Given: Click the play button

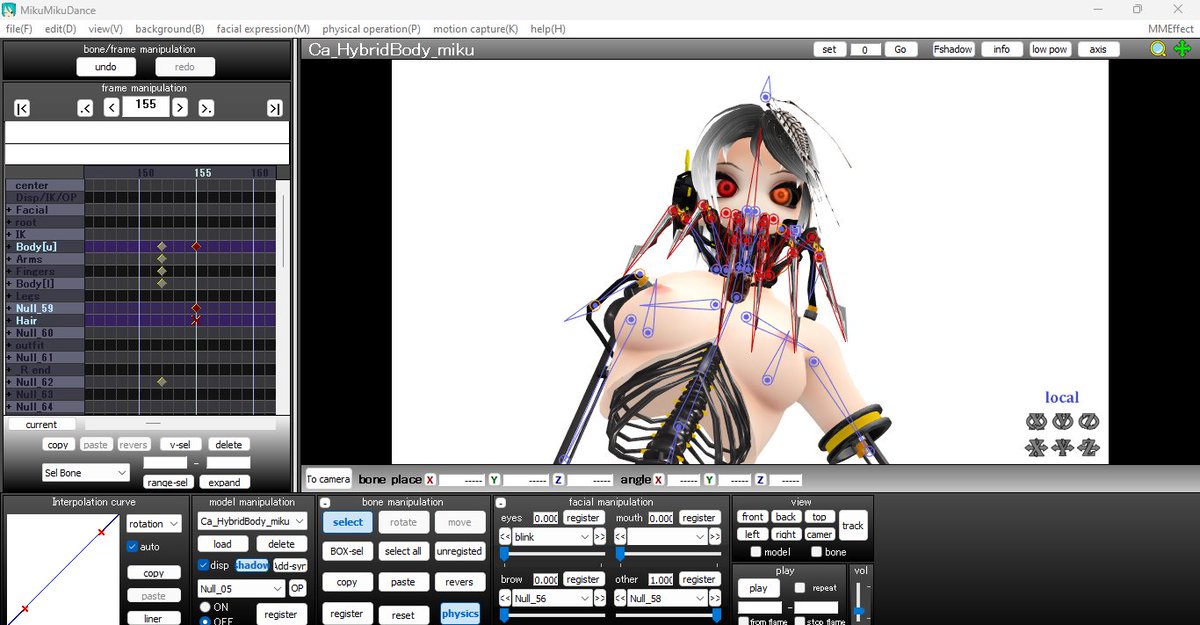Looking at the screenshot, I should pos(758,588).
